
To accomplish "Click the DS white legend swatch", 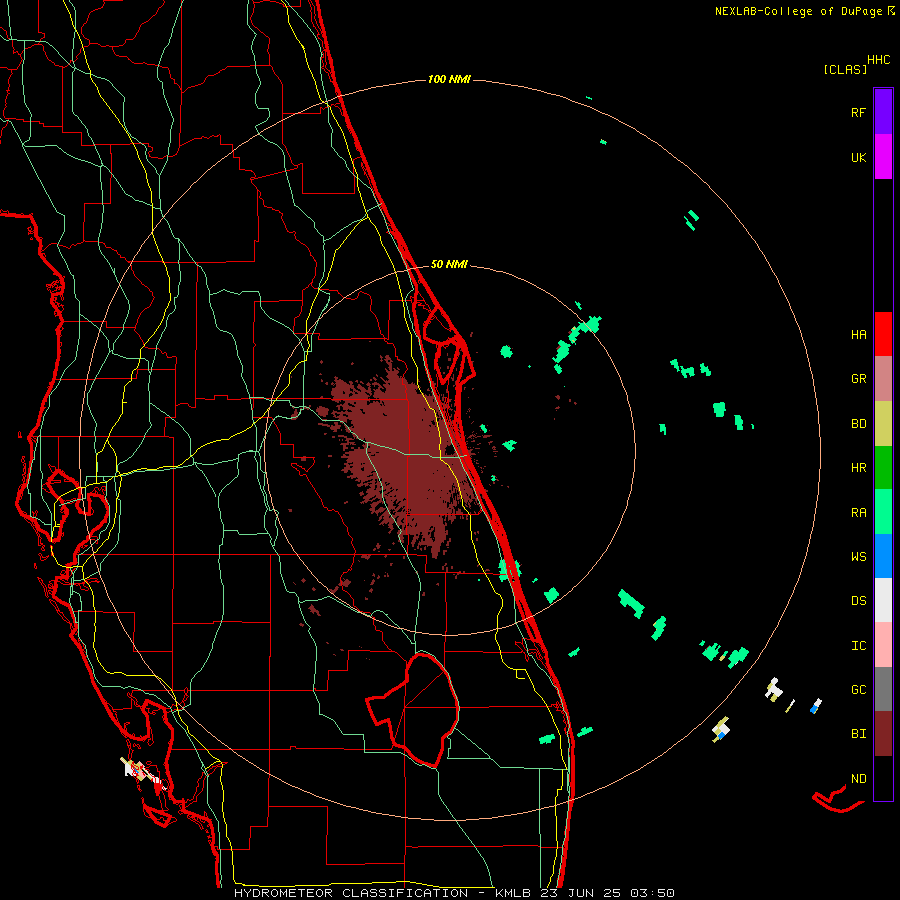I will click(x=883, y=600).
